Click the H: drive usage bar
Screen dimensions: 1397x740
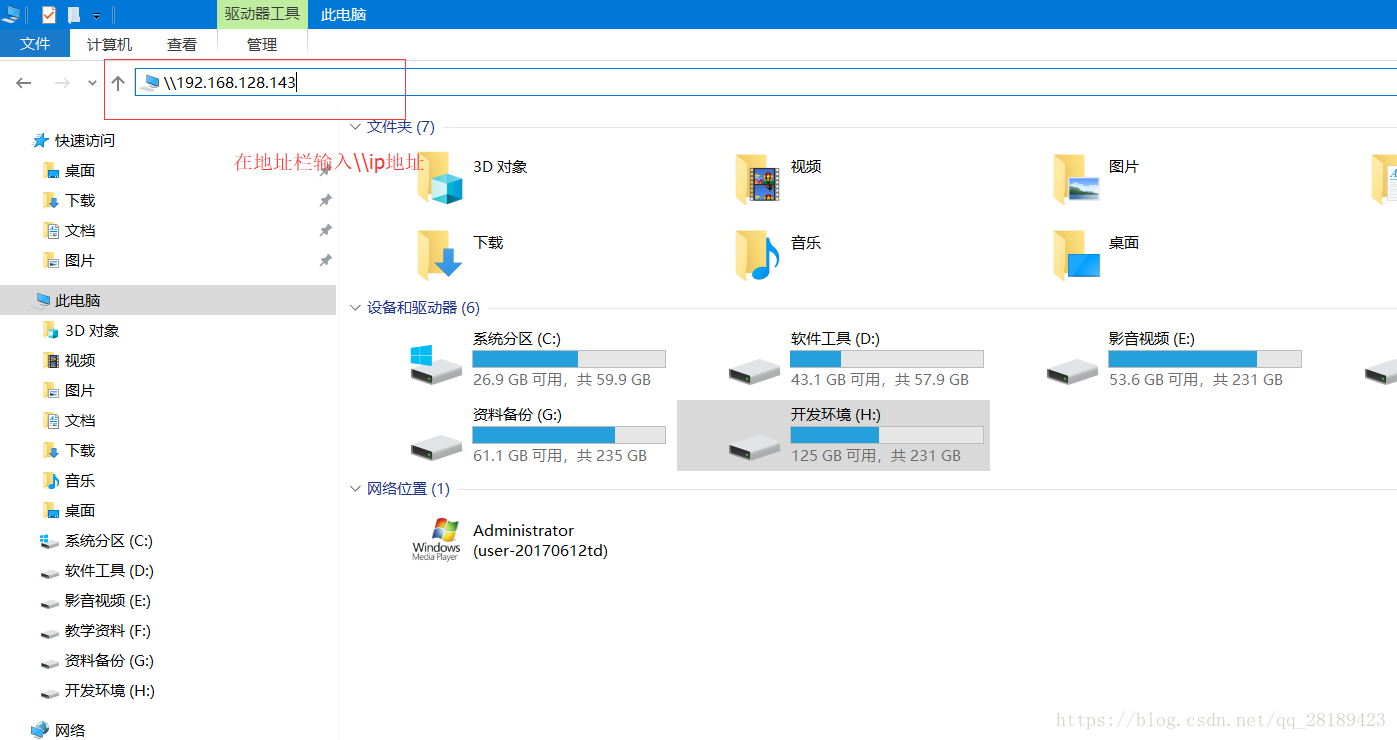coord(887,435)
